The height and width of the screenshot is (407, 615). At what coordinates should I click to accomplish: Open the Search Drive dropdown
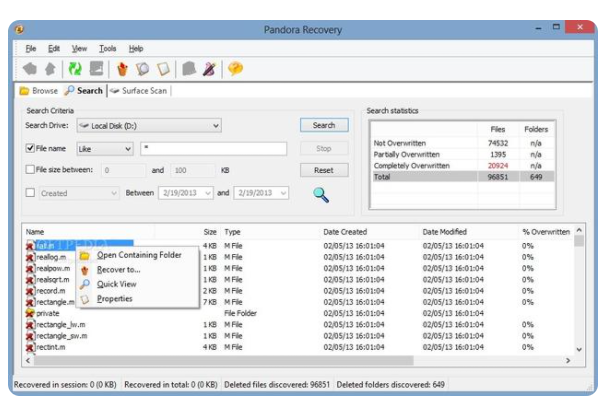click(217, 126)
